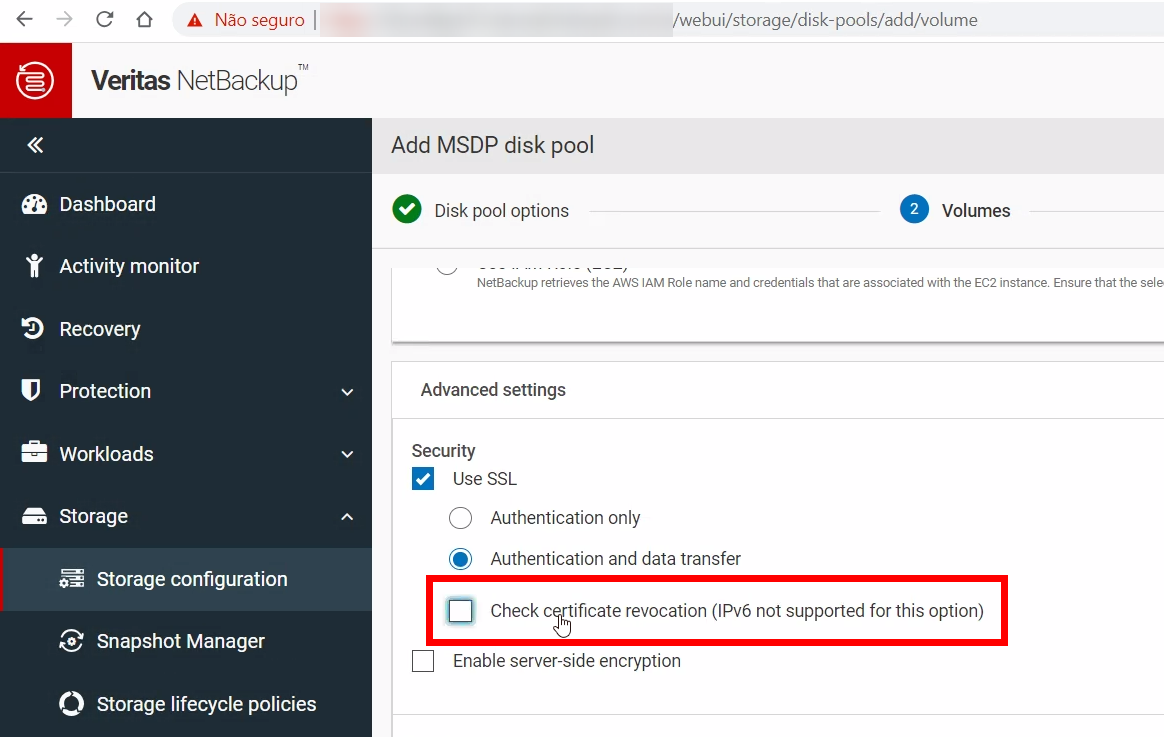This screenshot has height=737, width=1164.
Task: Click the Workloads briefcase icon
Action: [x=34, y=453]
